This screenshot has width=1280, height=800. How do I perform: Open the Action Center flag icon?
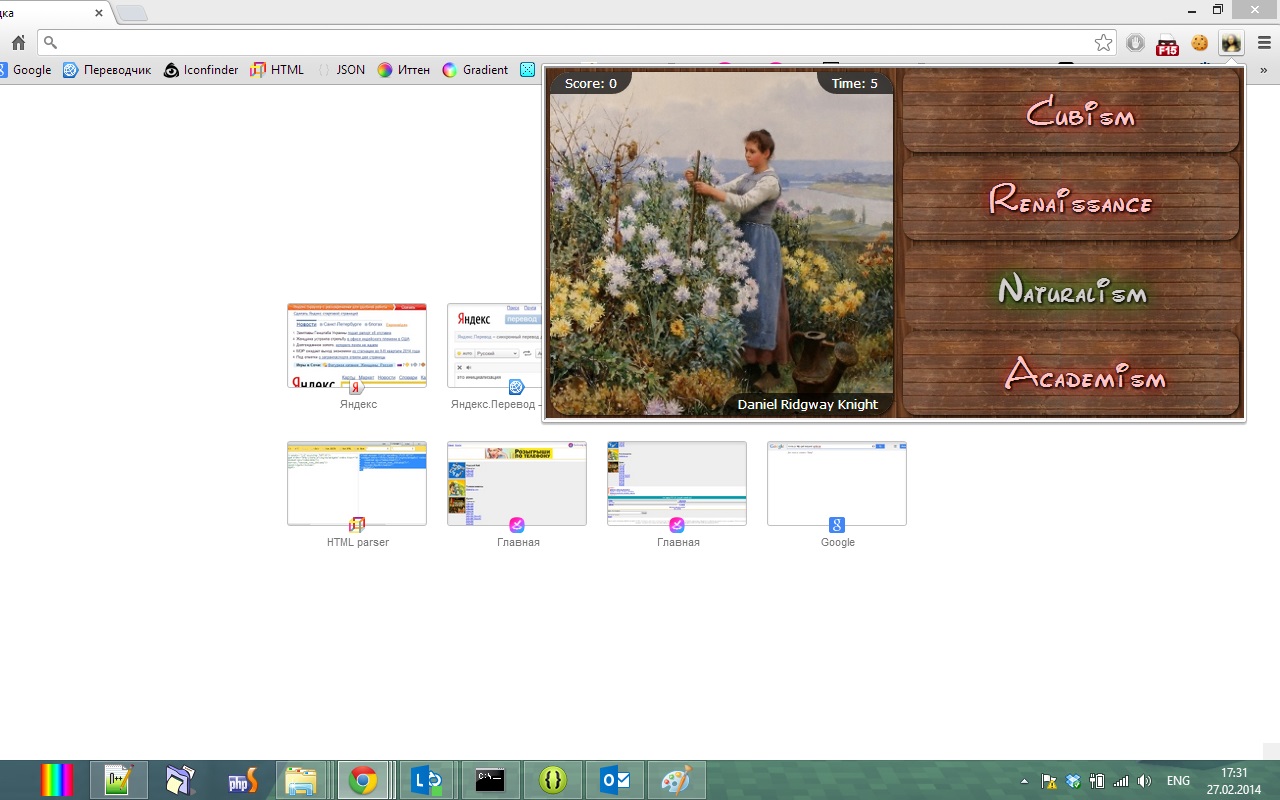[1049, 781]
